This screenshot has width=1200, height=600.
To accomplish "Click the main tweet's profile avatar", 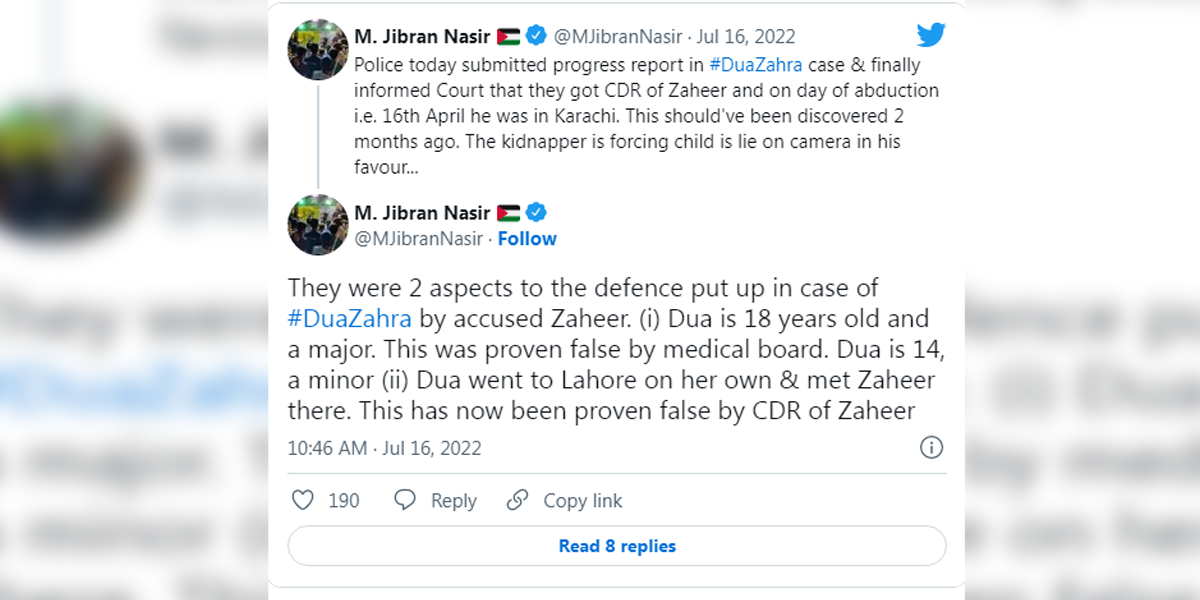I will pos(318,225).
